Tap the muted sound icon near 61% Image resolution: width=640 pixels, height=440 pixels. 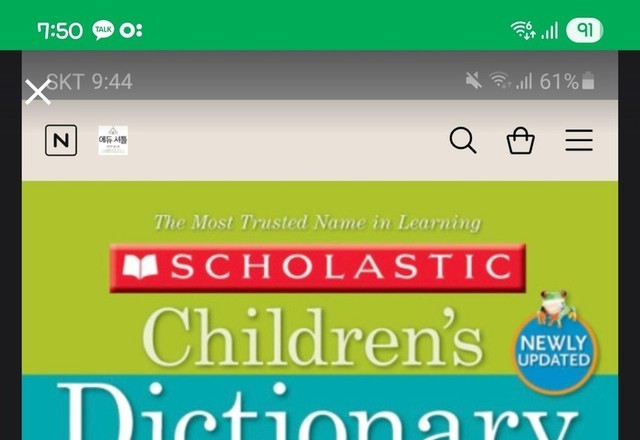pos(474,80)
